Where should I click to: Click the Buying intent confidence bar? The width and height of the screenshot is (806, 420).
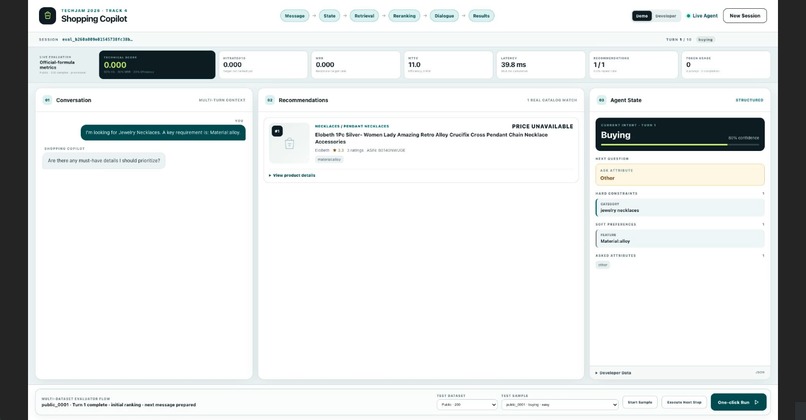680,145
